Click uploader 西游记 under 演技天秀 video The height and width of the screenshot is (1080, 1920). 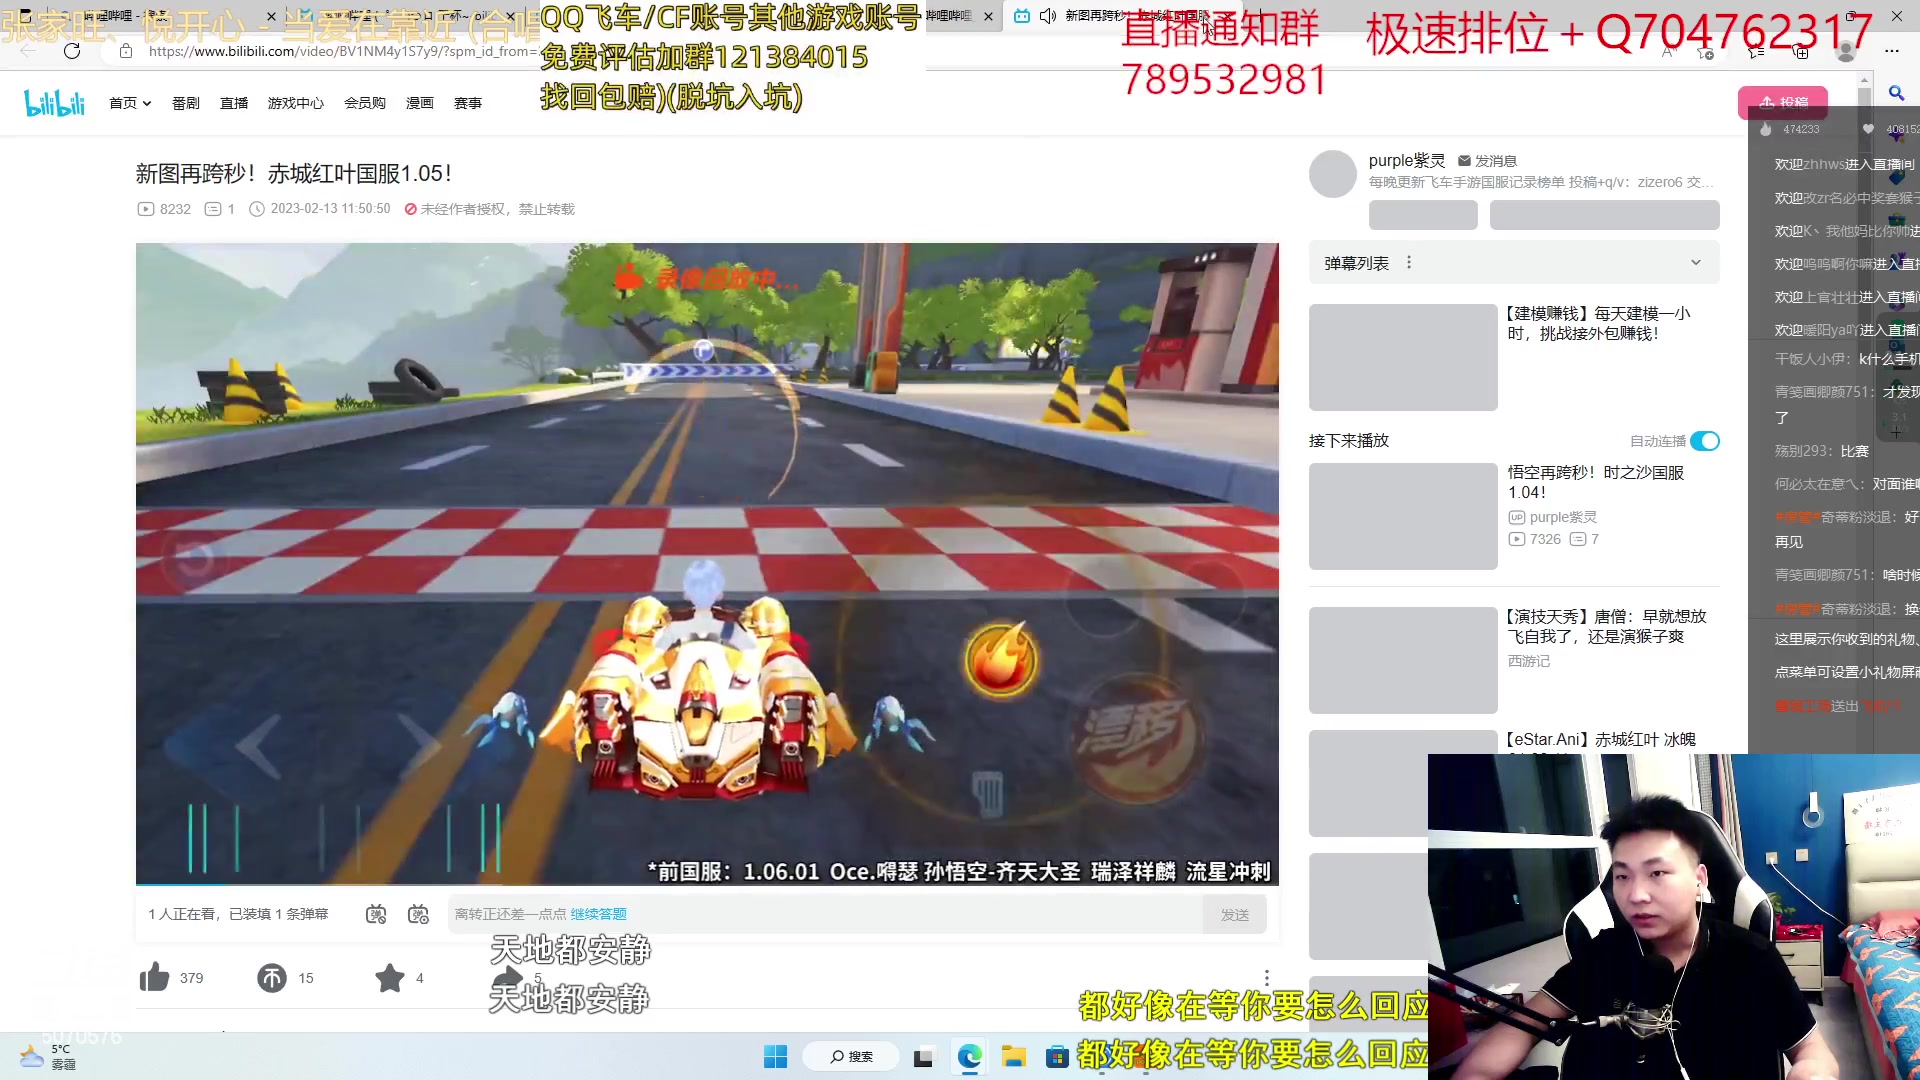click(1529, 661)
